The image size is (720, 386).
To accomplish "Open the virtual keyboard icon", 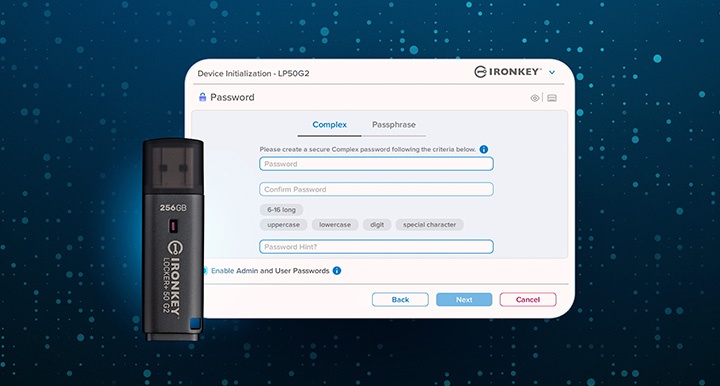I will [x=552, y=98].
